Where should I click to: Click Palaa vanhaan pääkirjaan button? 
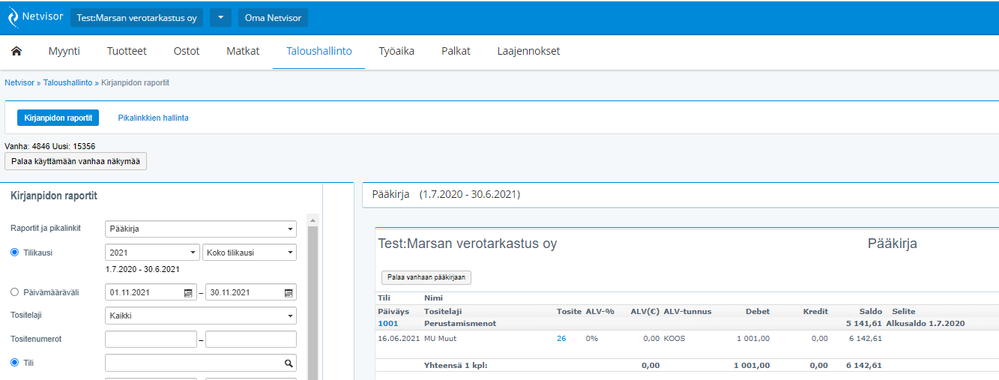426,277
